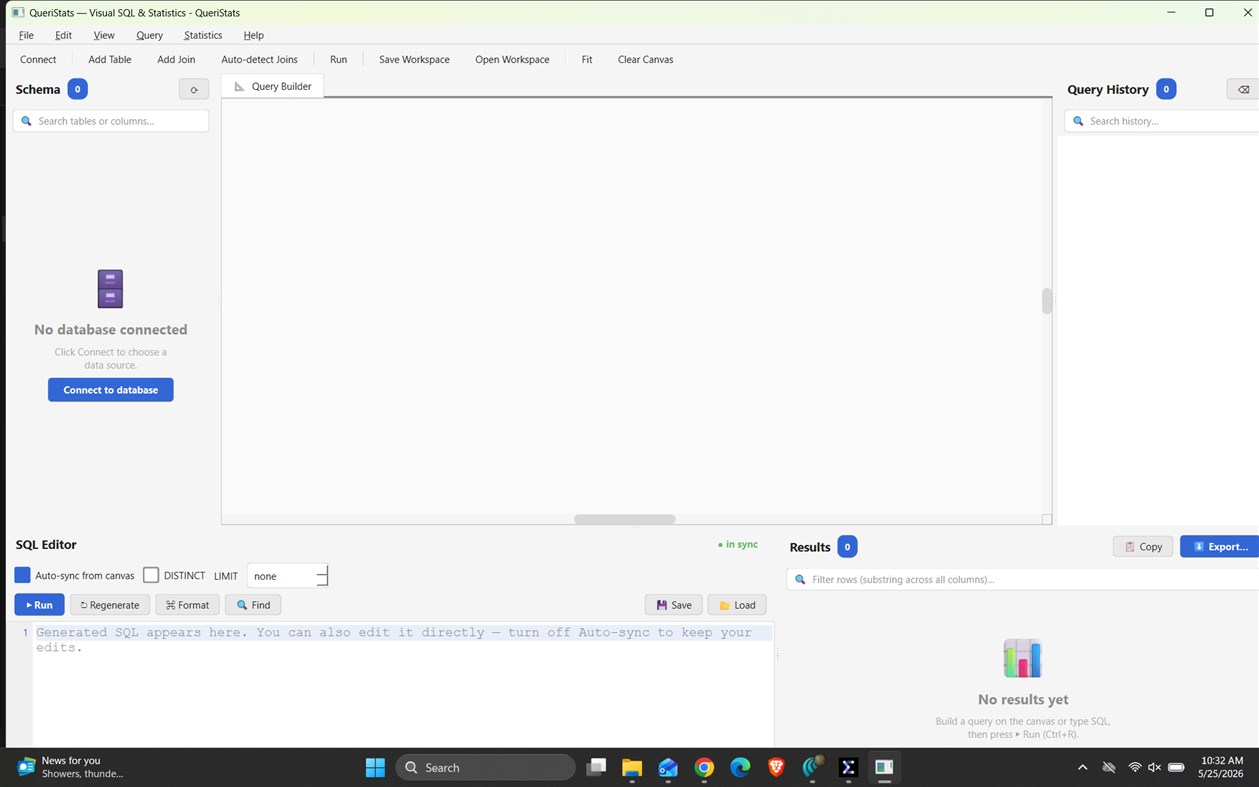Select the Query Builder tab
The image size is (1259, 787).
click(x=272, y=86)
